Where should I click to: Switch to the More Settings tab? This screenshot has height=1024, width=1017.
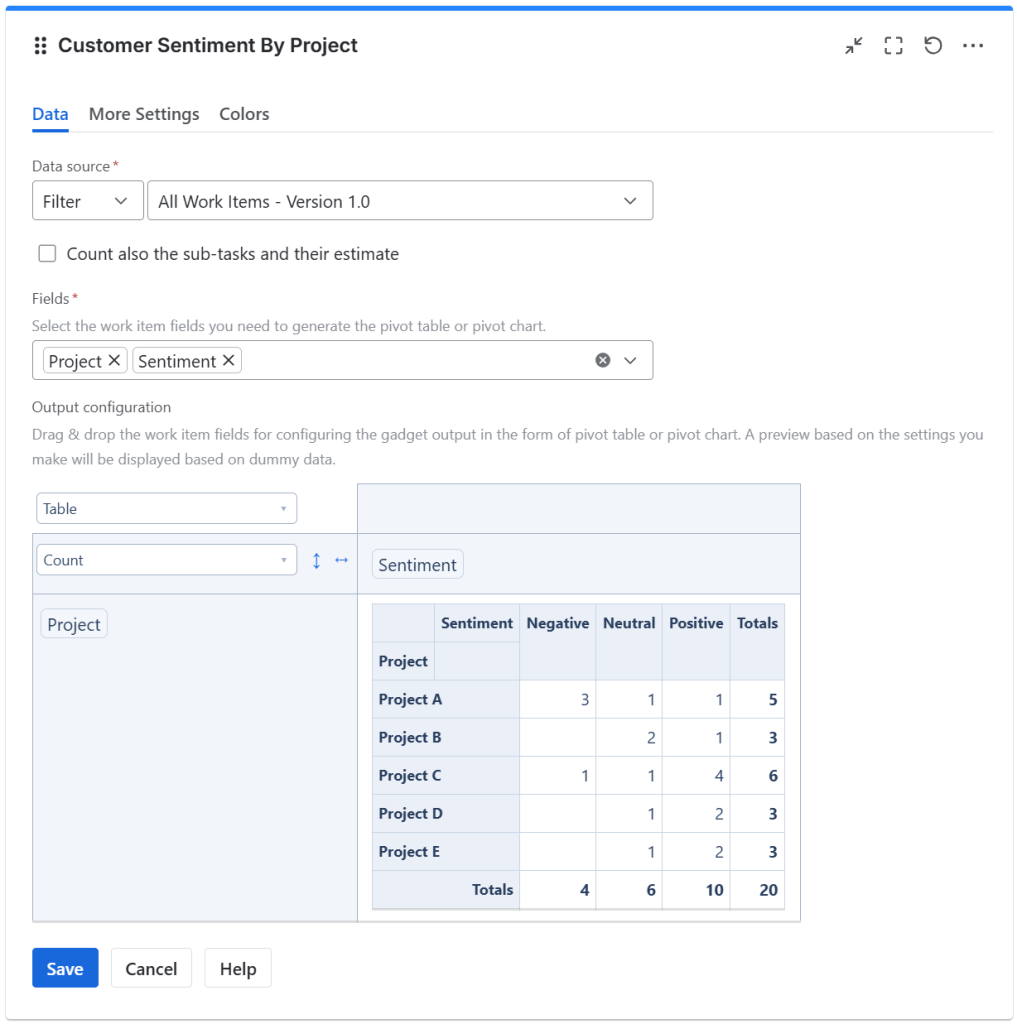(144, 114)
